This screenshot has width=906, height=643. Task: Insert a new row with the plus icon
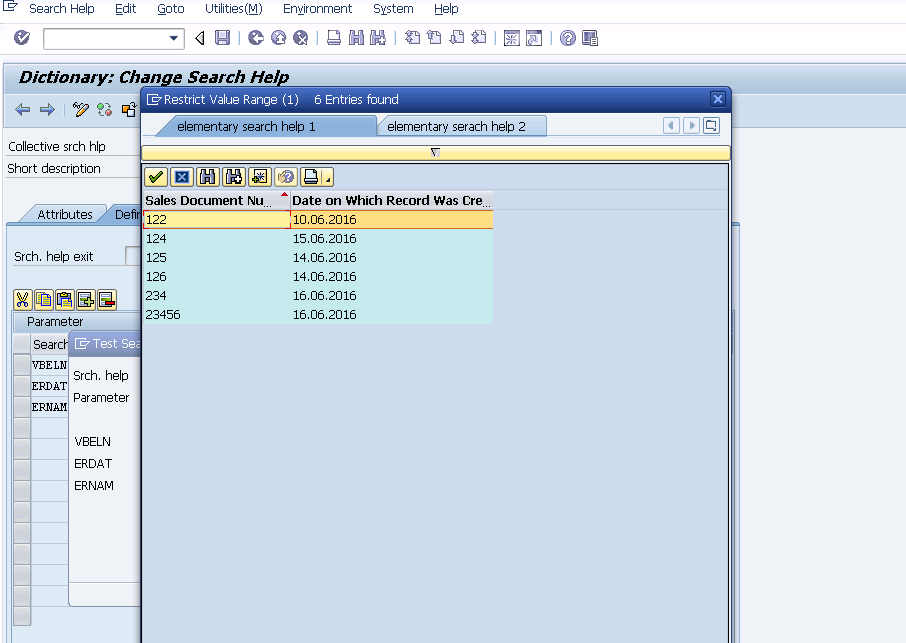(85, 300)
